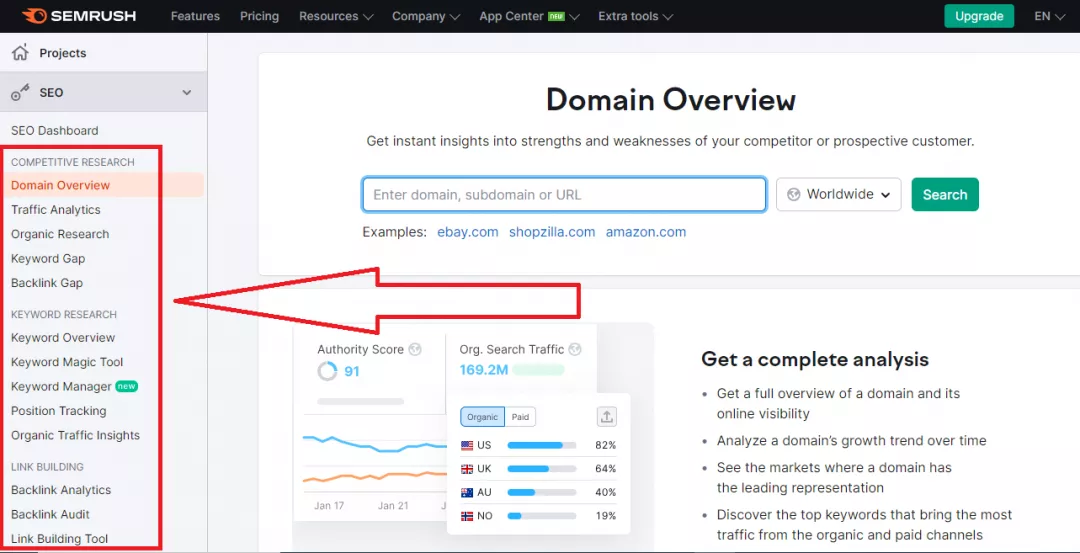1080x553 pixels.
Task: Open Keyword Magic Tool
Action: [x=67, y=362]
